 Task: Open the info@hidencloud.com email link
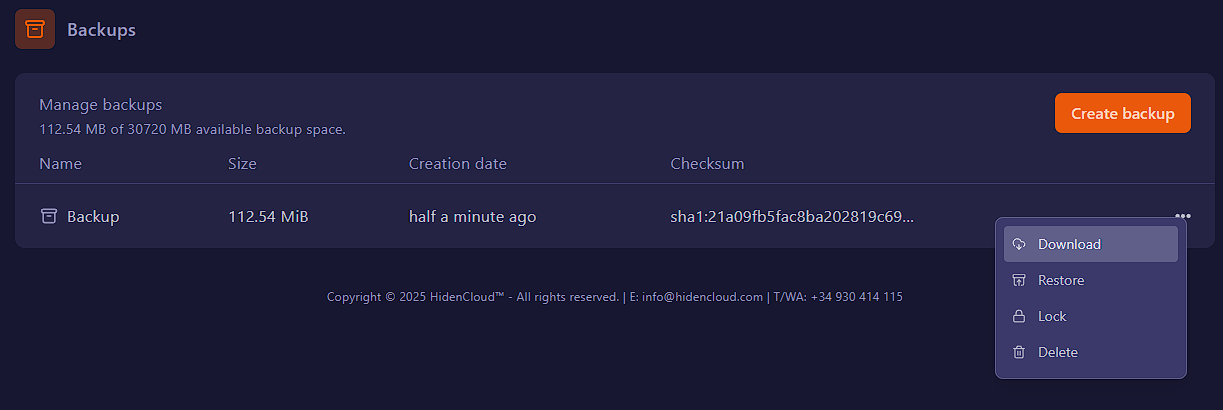(x=702, y=297)
